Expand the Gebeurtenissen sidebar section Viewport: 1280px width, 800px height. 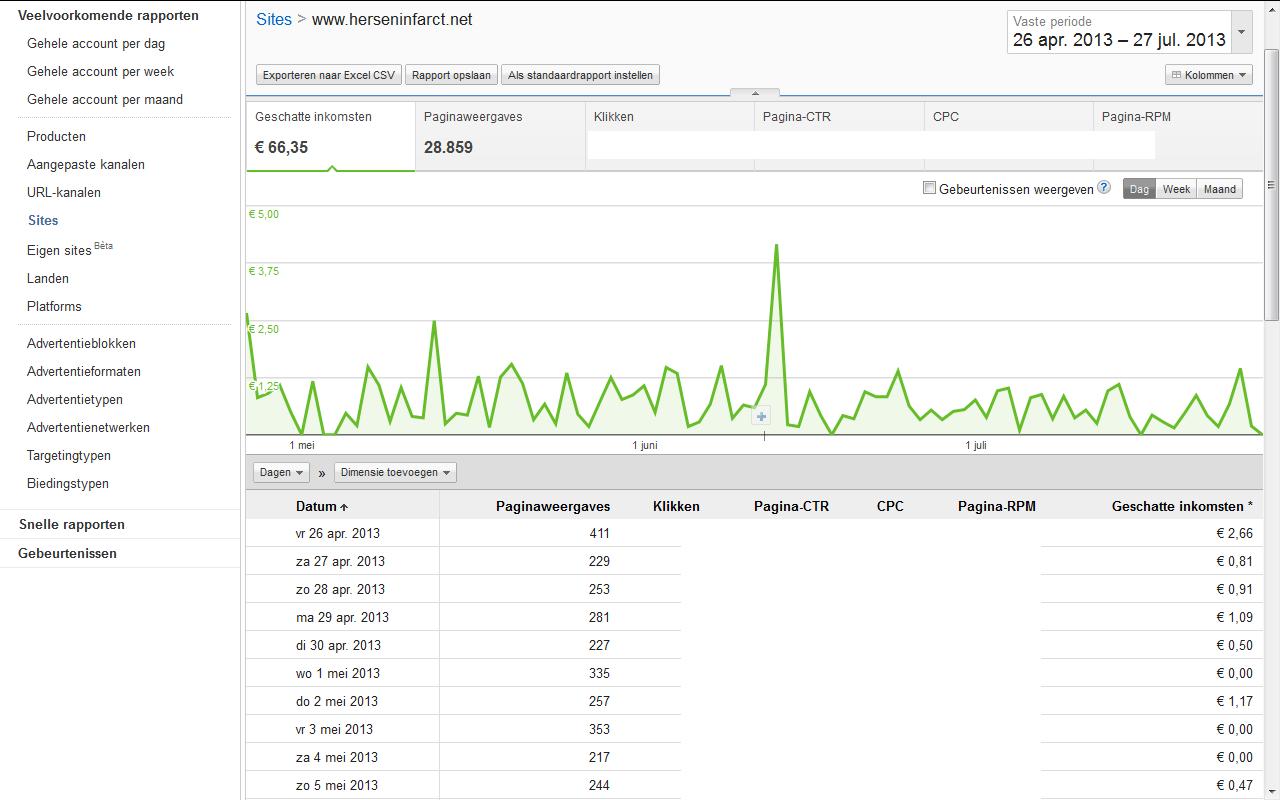click(67, 553)
